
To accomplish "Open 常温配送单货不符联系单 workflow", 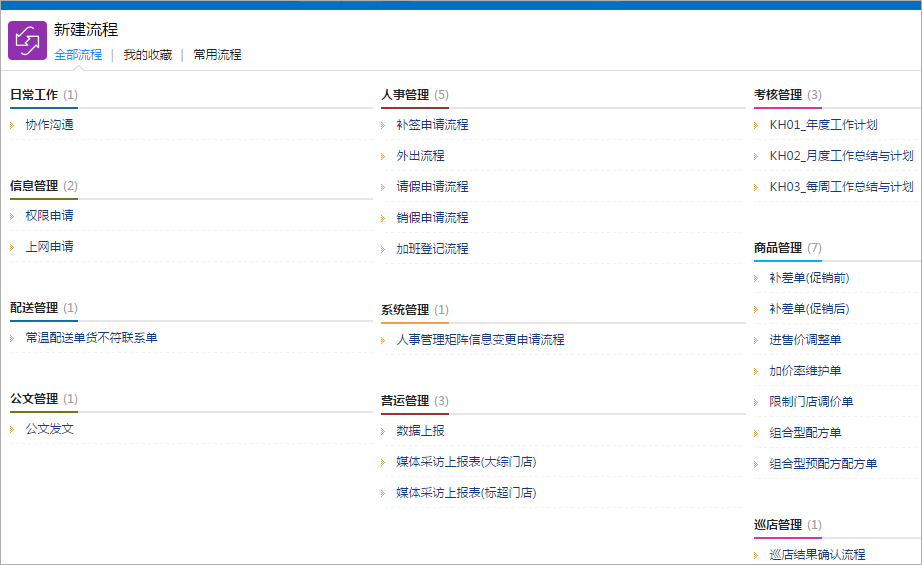I will [91, 338].
